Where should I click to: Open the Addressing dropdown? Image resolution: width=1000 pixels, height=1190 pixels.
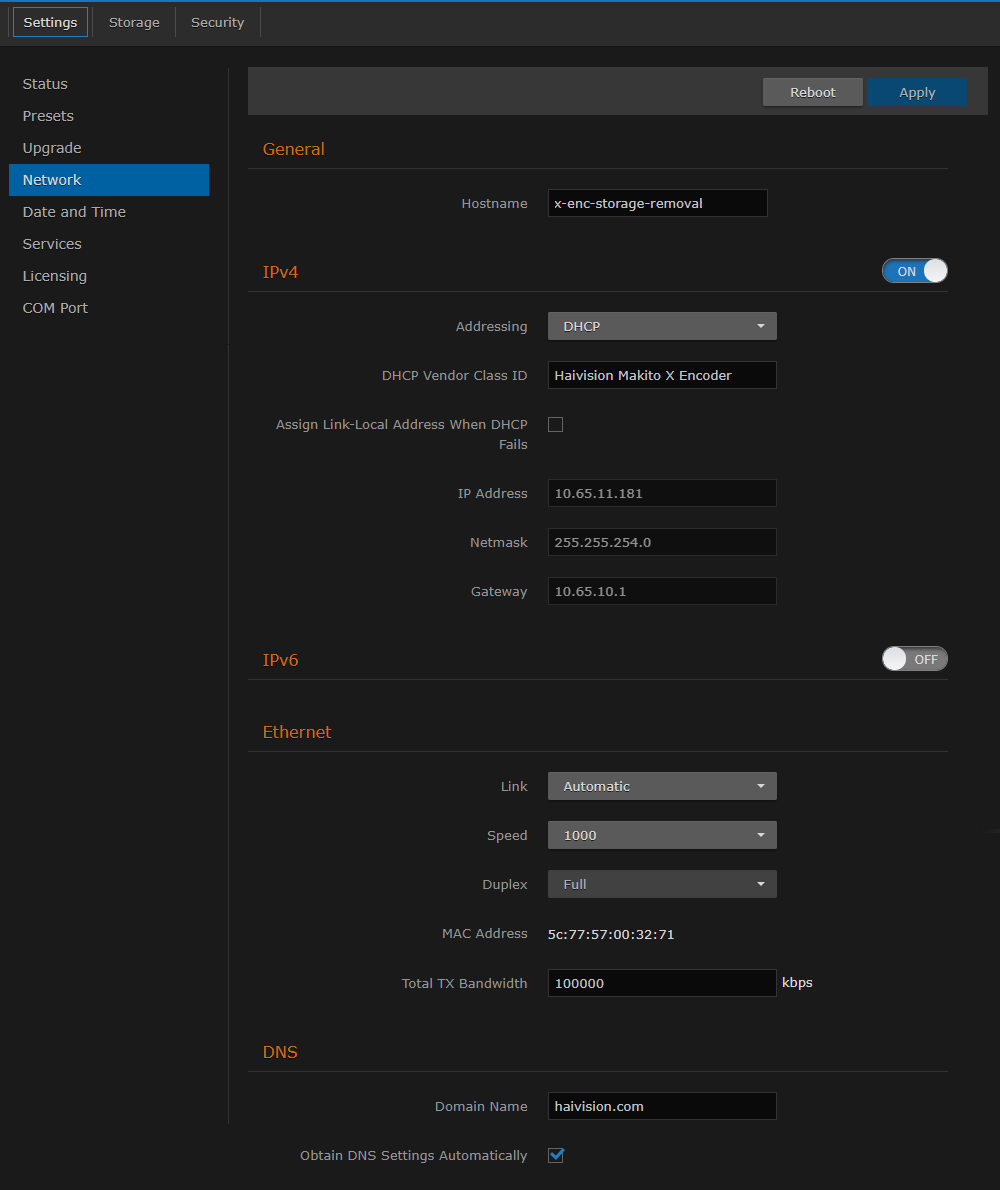point(662,325)
